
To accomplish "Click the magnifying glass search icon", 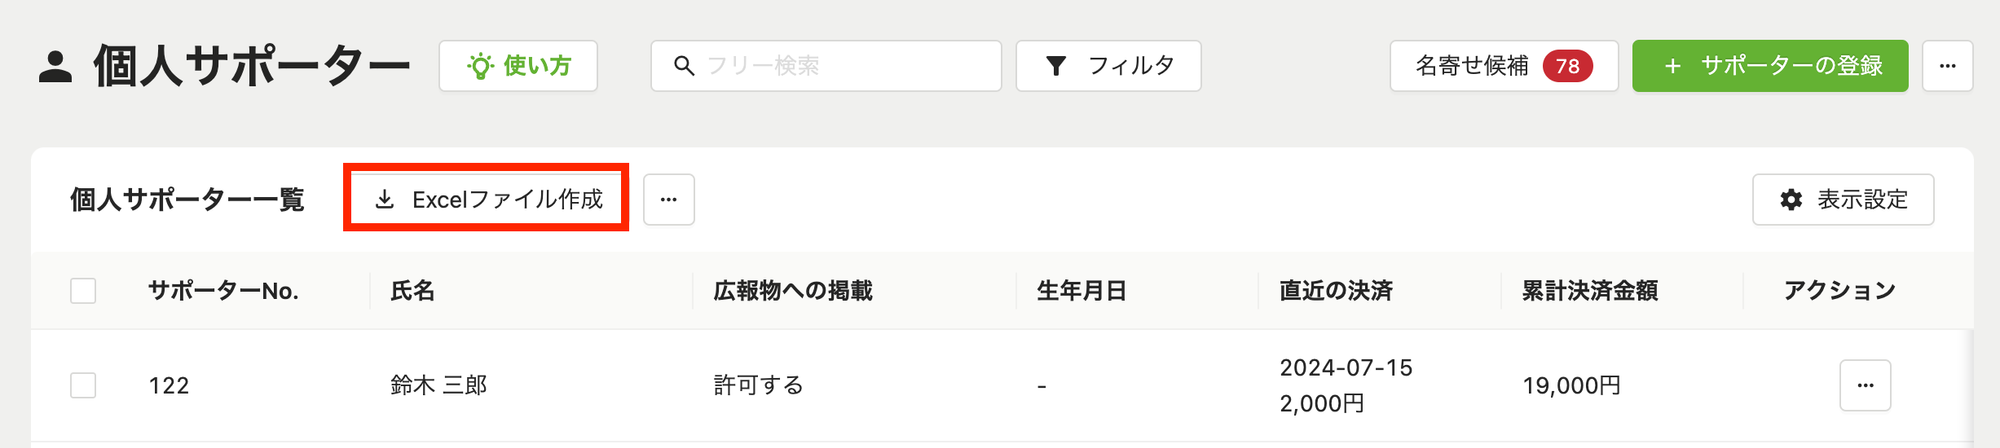I will (x=684, y=66).
